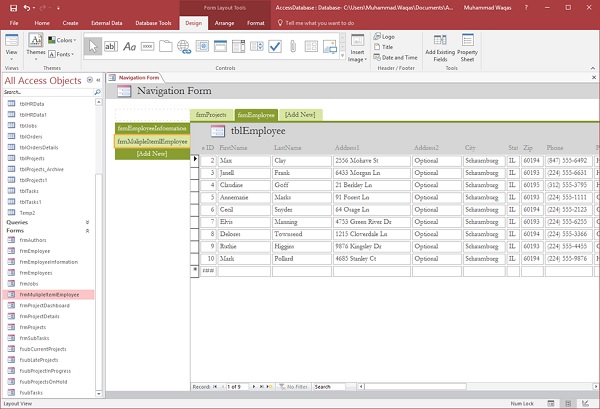
Task: Open the Insert Image dropdown
Action: click(355, 50)
